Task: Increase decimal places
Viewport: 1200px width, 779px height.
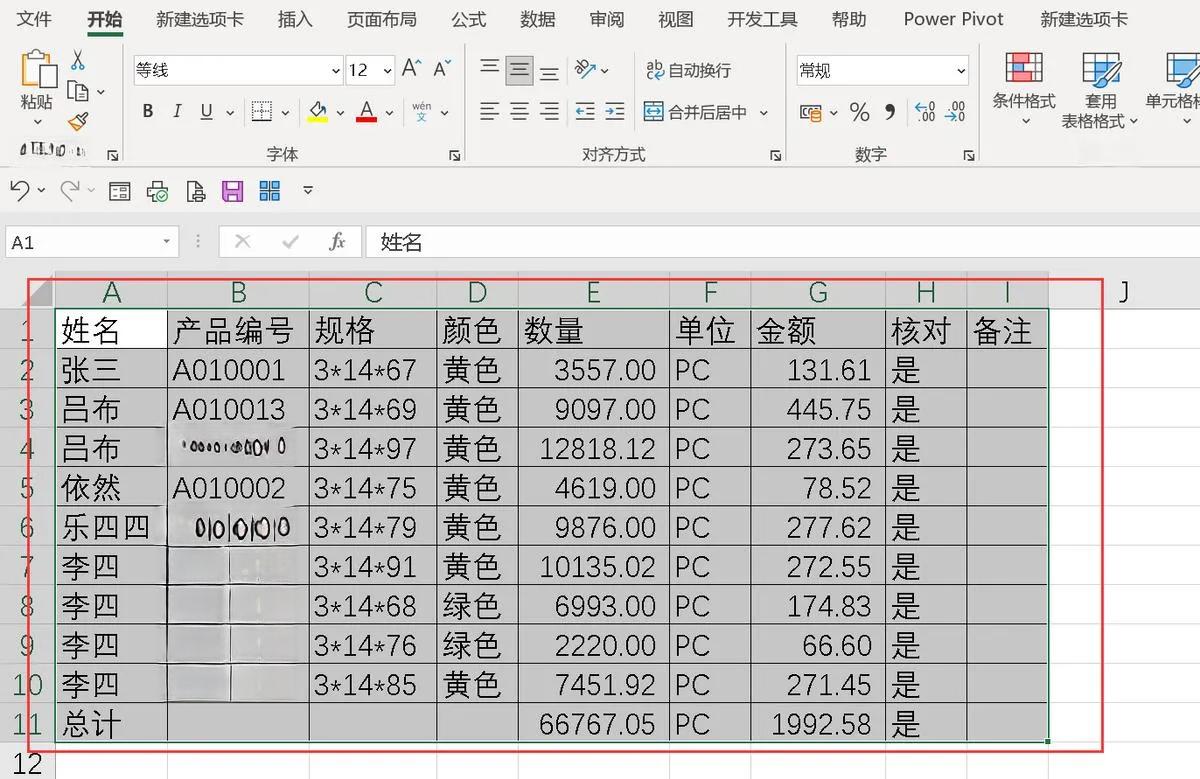Action: click(x=925, y=112)
